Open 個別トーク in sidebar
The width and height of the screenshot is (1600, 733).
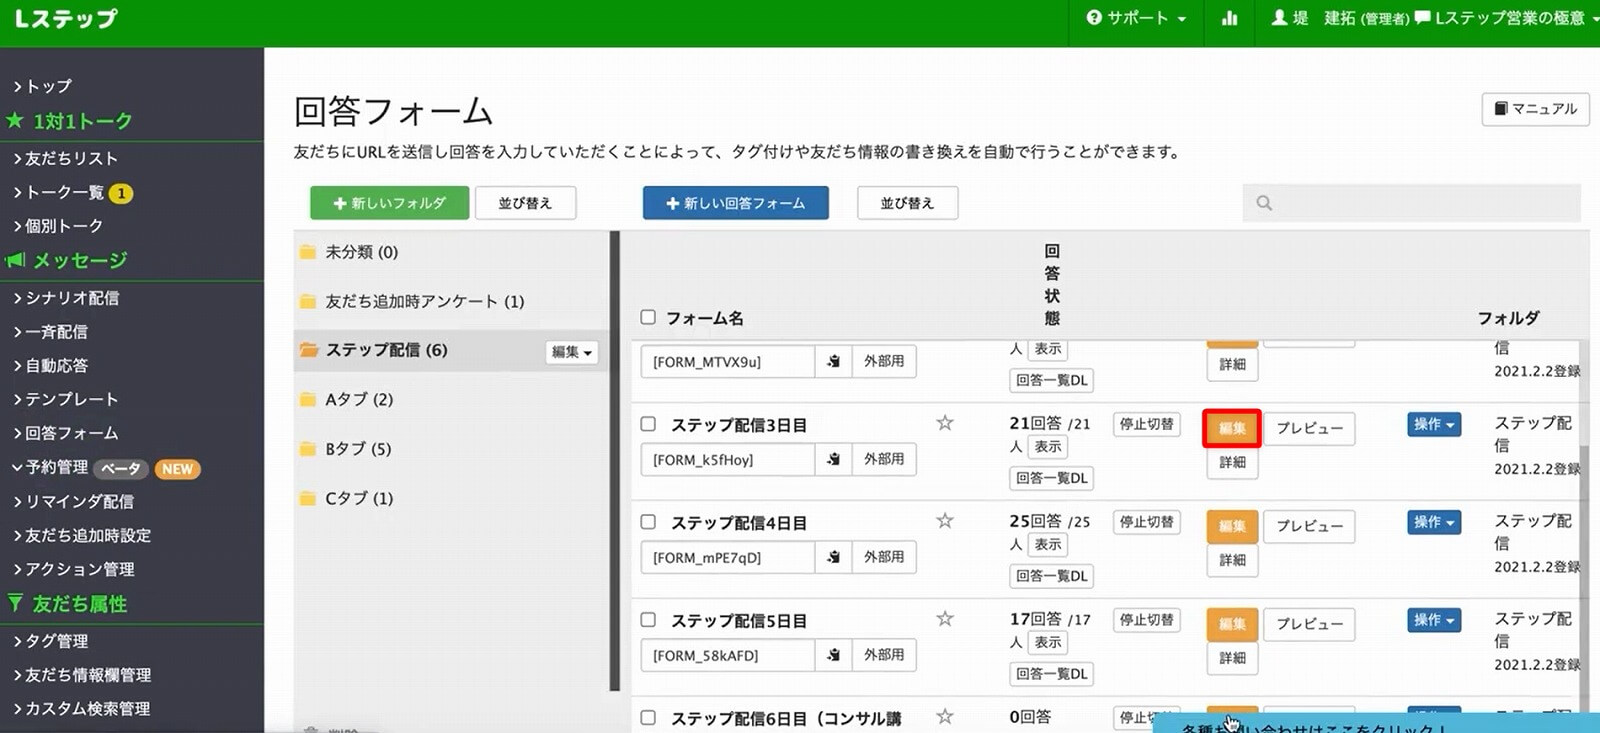(x=57, y=226)
